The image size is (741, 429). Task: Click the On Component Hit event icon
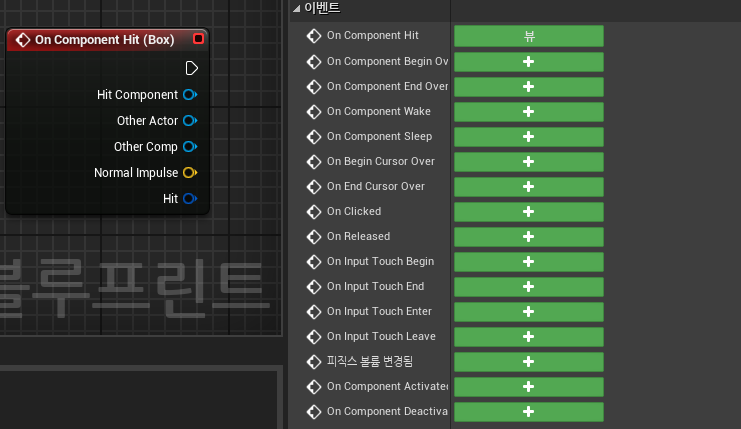pyautogui.click(x=314, y=36)
